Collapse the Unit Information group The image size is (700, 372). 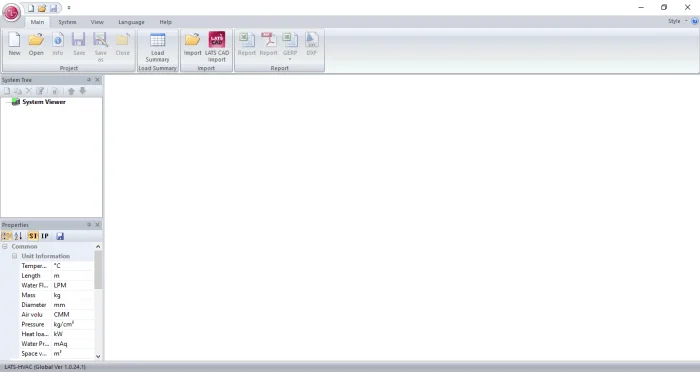[14, 256]
